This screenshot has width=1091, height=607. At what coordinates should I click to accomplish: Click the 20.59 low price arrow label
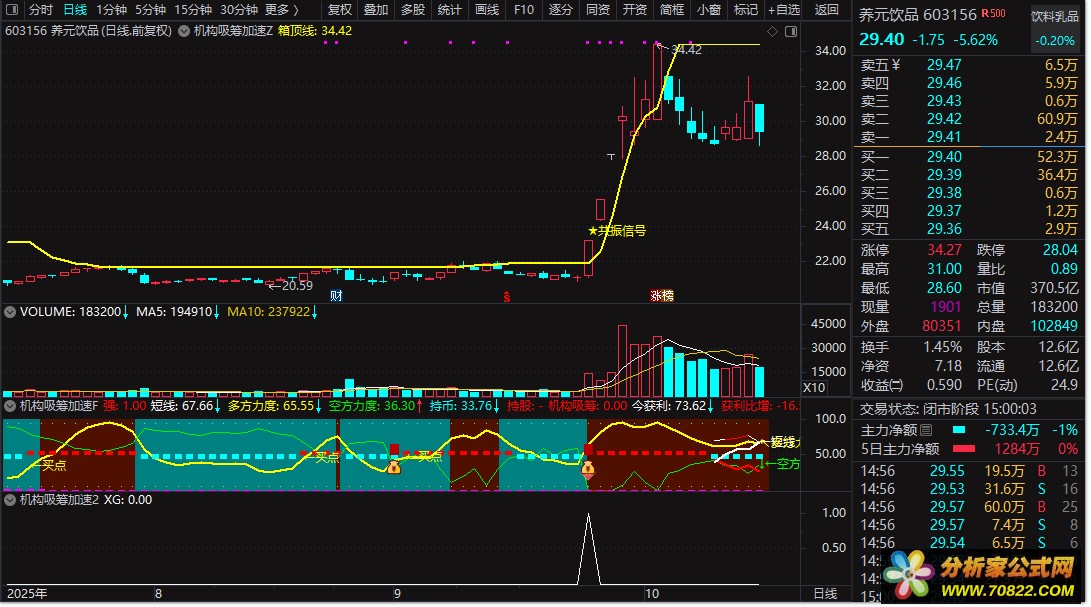291,285
